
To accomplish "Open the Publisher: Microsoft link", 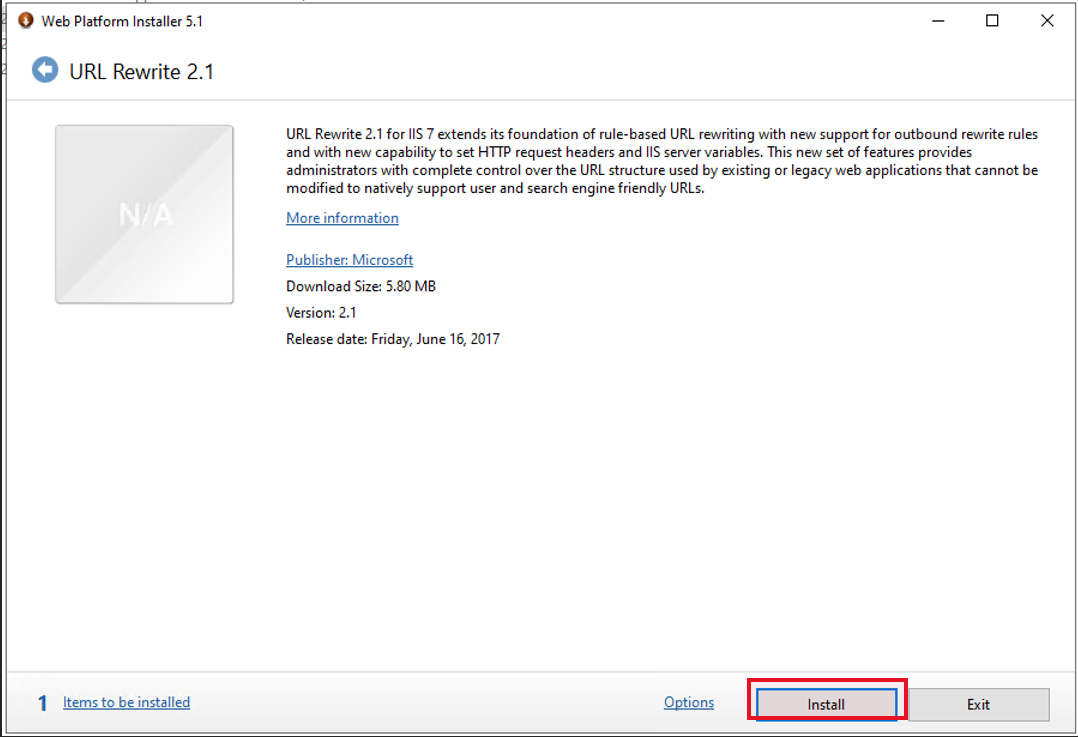I will 349,259.
